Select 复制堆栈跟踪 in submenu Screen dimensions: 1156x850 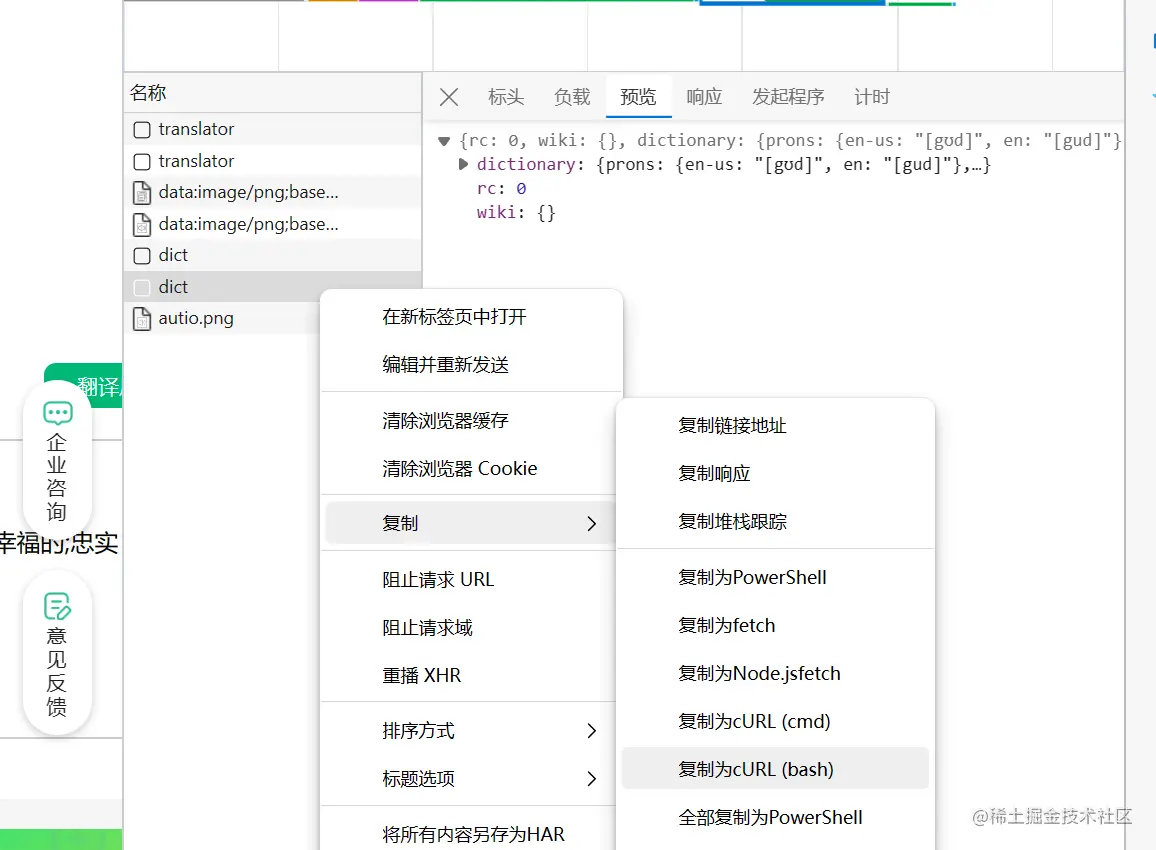775,521
